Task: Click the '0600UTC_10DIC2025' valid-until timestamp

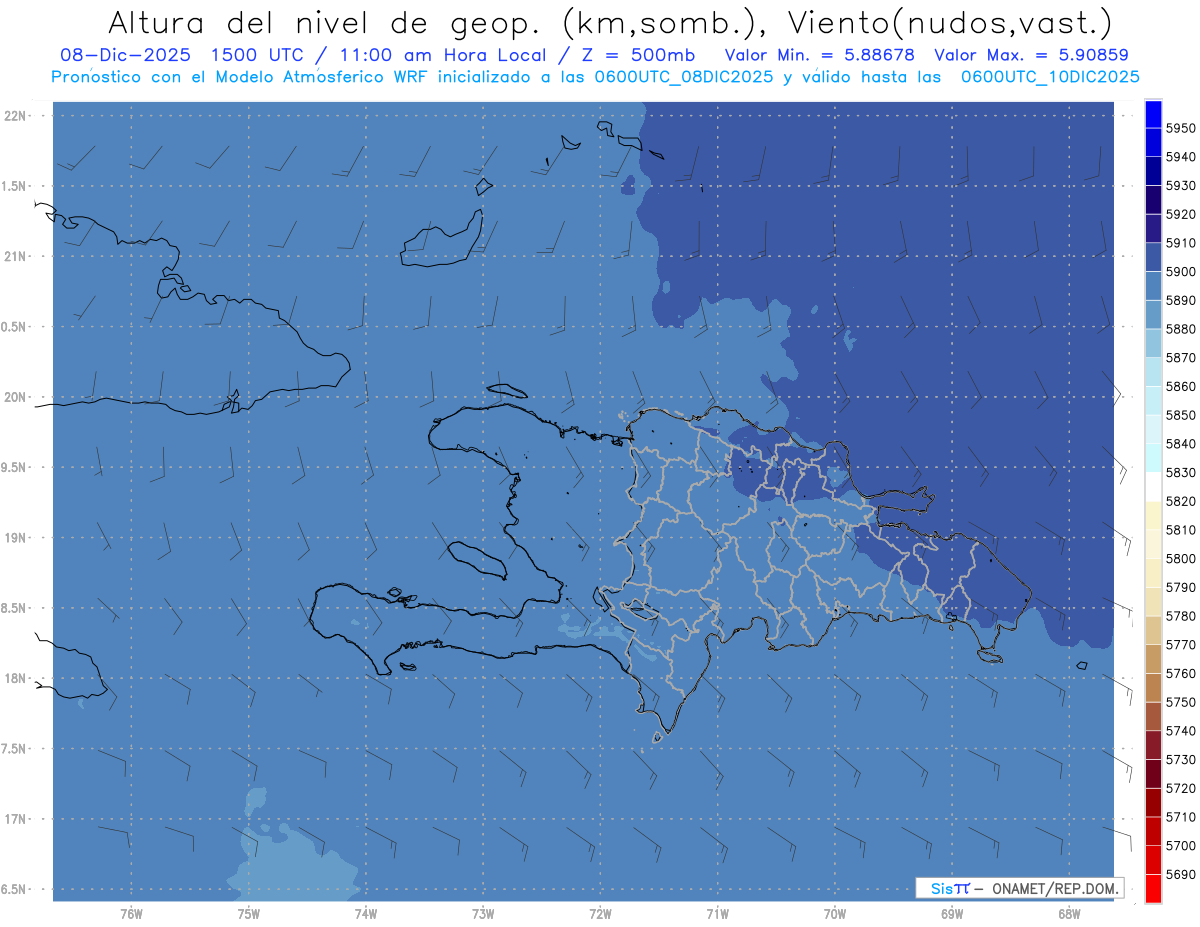Action: 1049,77
